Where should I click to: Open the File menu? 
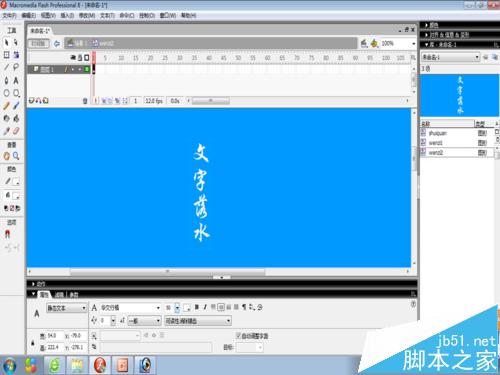[x=9, y=15]
